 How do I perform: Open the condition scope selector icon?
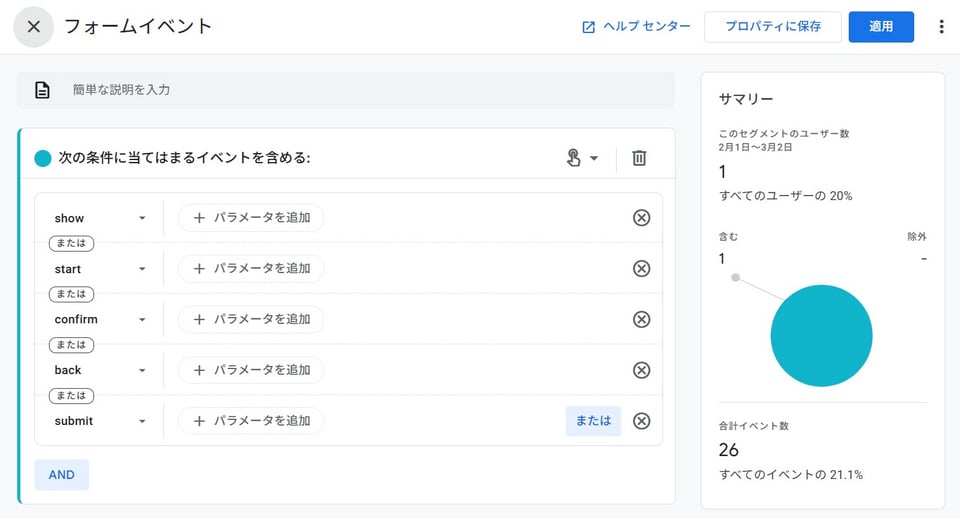point(581,158)
